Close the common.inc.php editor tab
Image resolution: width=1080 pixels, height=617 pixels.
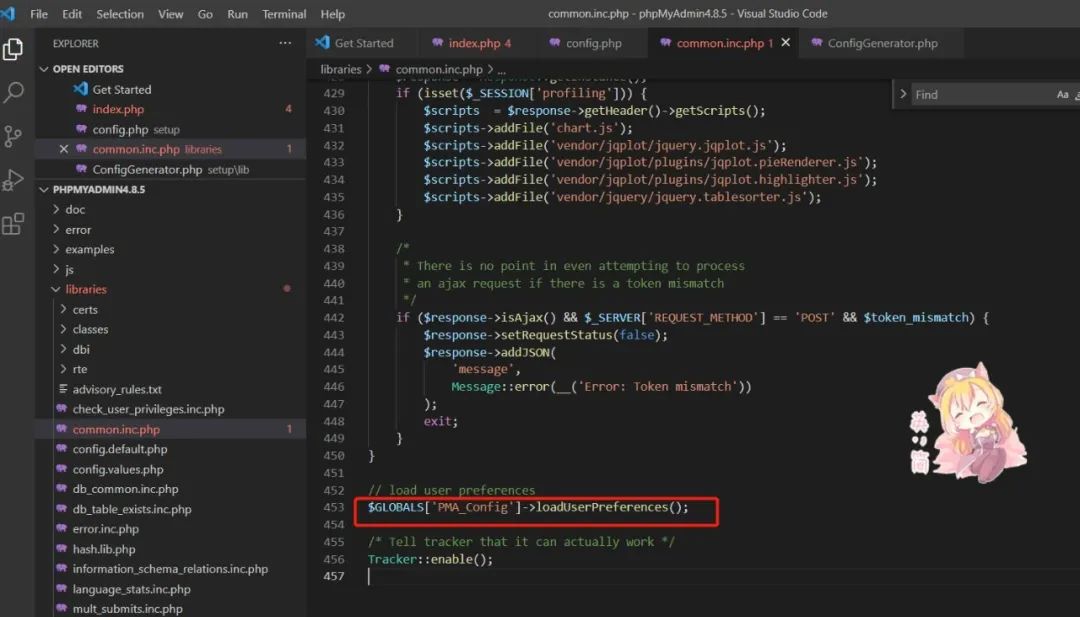(x=785, y=43)
